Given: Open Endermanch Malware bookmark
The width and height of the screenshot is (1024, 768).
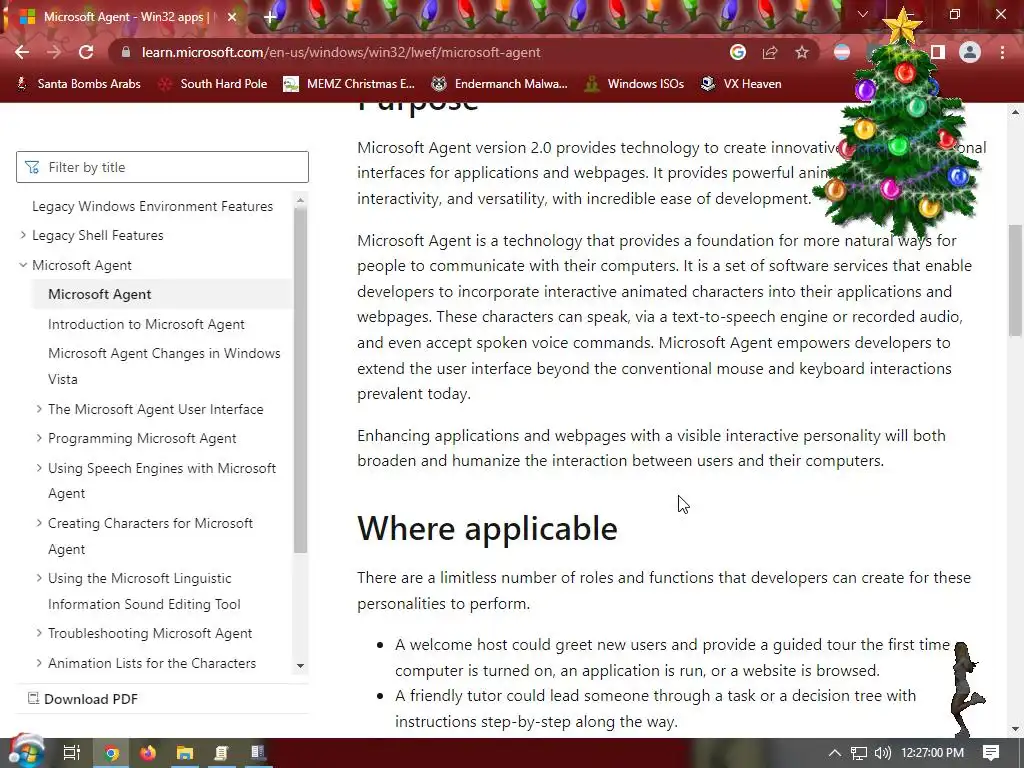Looking at the screenshot, I should (x=499, y=84).
